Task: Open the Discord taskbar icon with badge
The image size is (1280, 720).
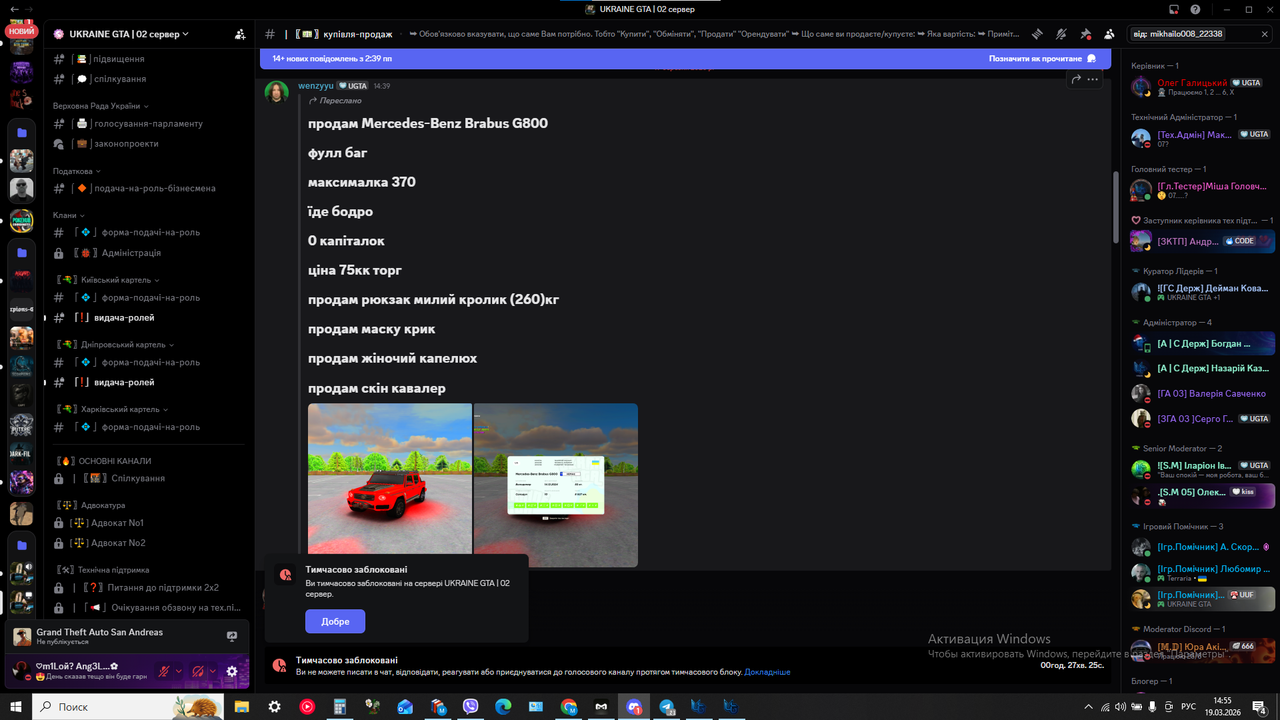Action: point(634,706)
